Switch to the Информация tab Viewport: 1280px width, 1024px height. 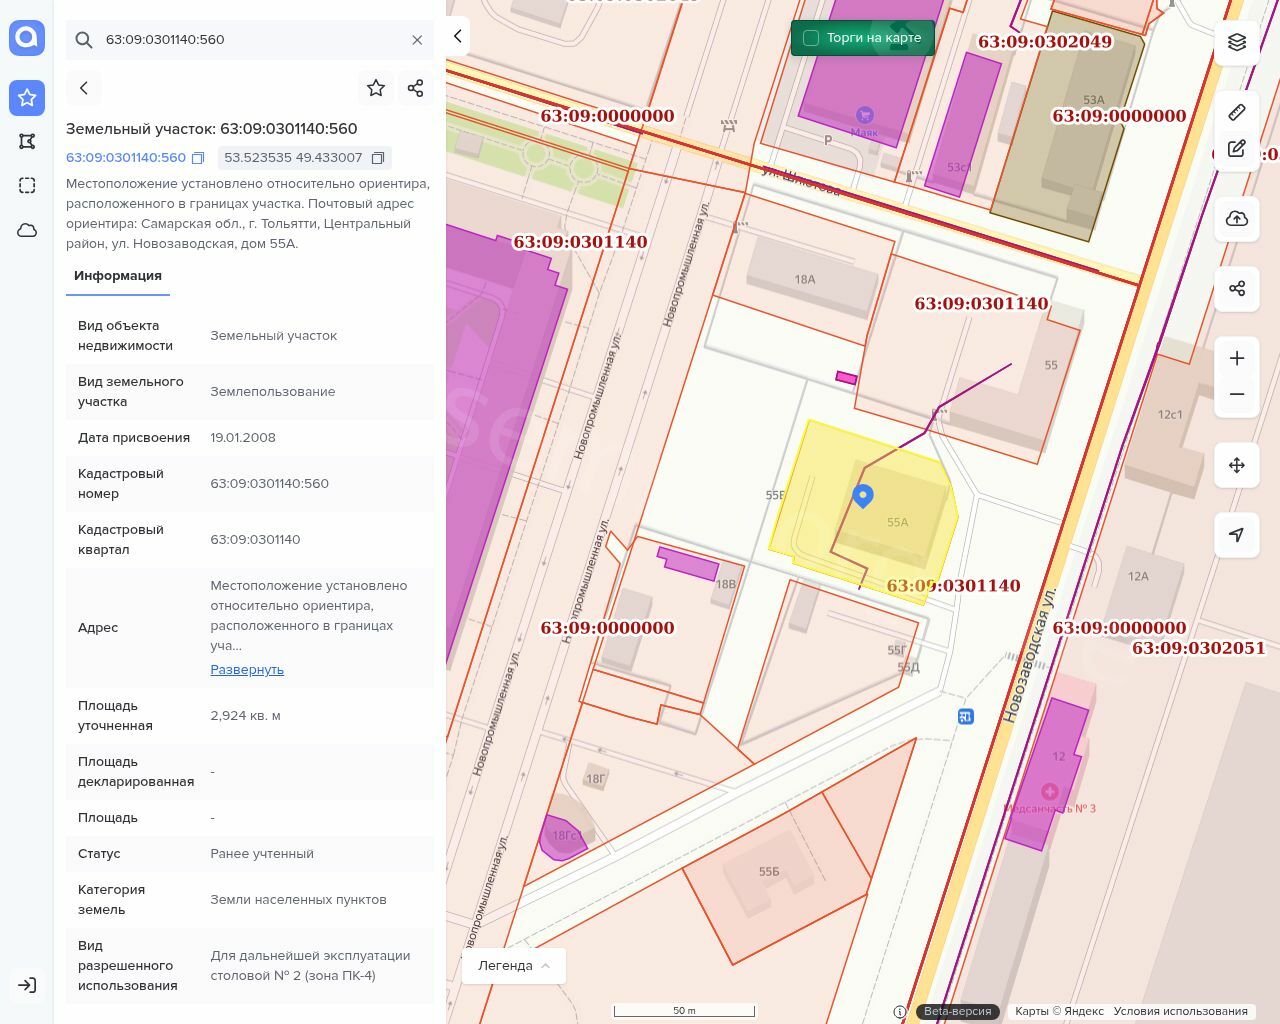tap(118, 276)
